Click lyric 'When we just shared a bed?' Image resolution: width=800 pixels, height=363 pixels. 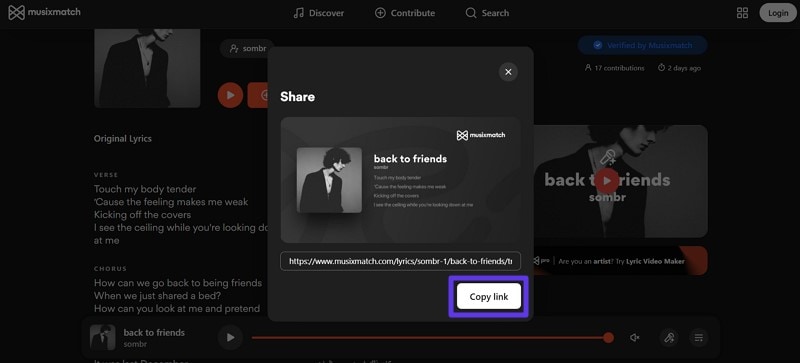click(157, 296)
